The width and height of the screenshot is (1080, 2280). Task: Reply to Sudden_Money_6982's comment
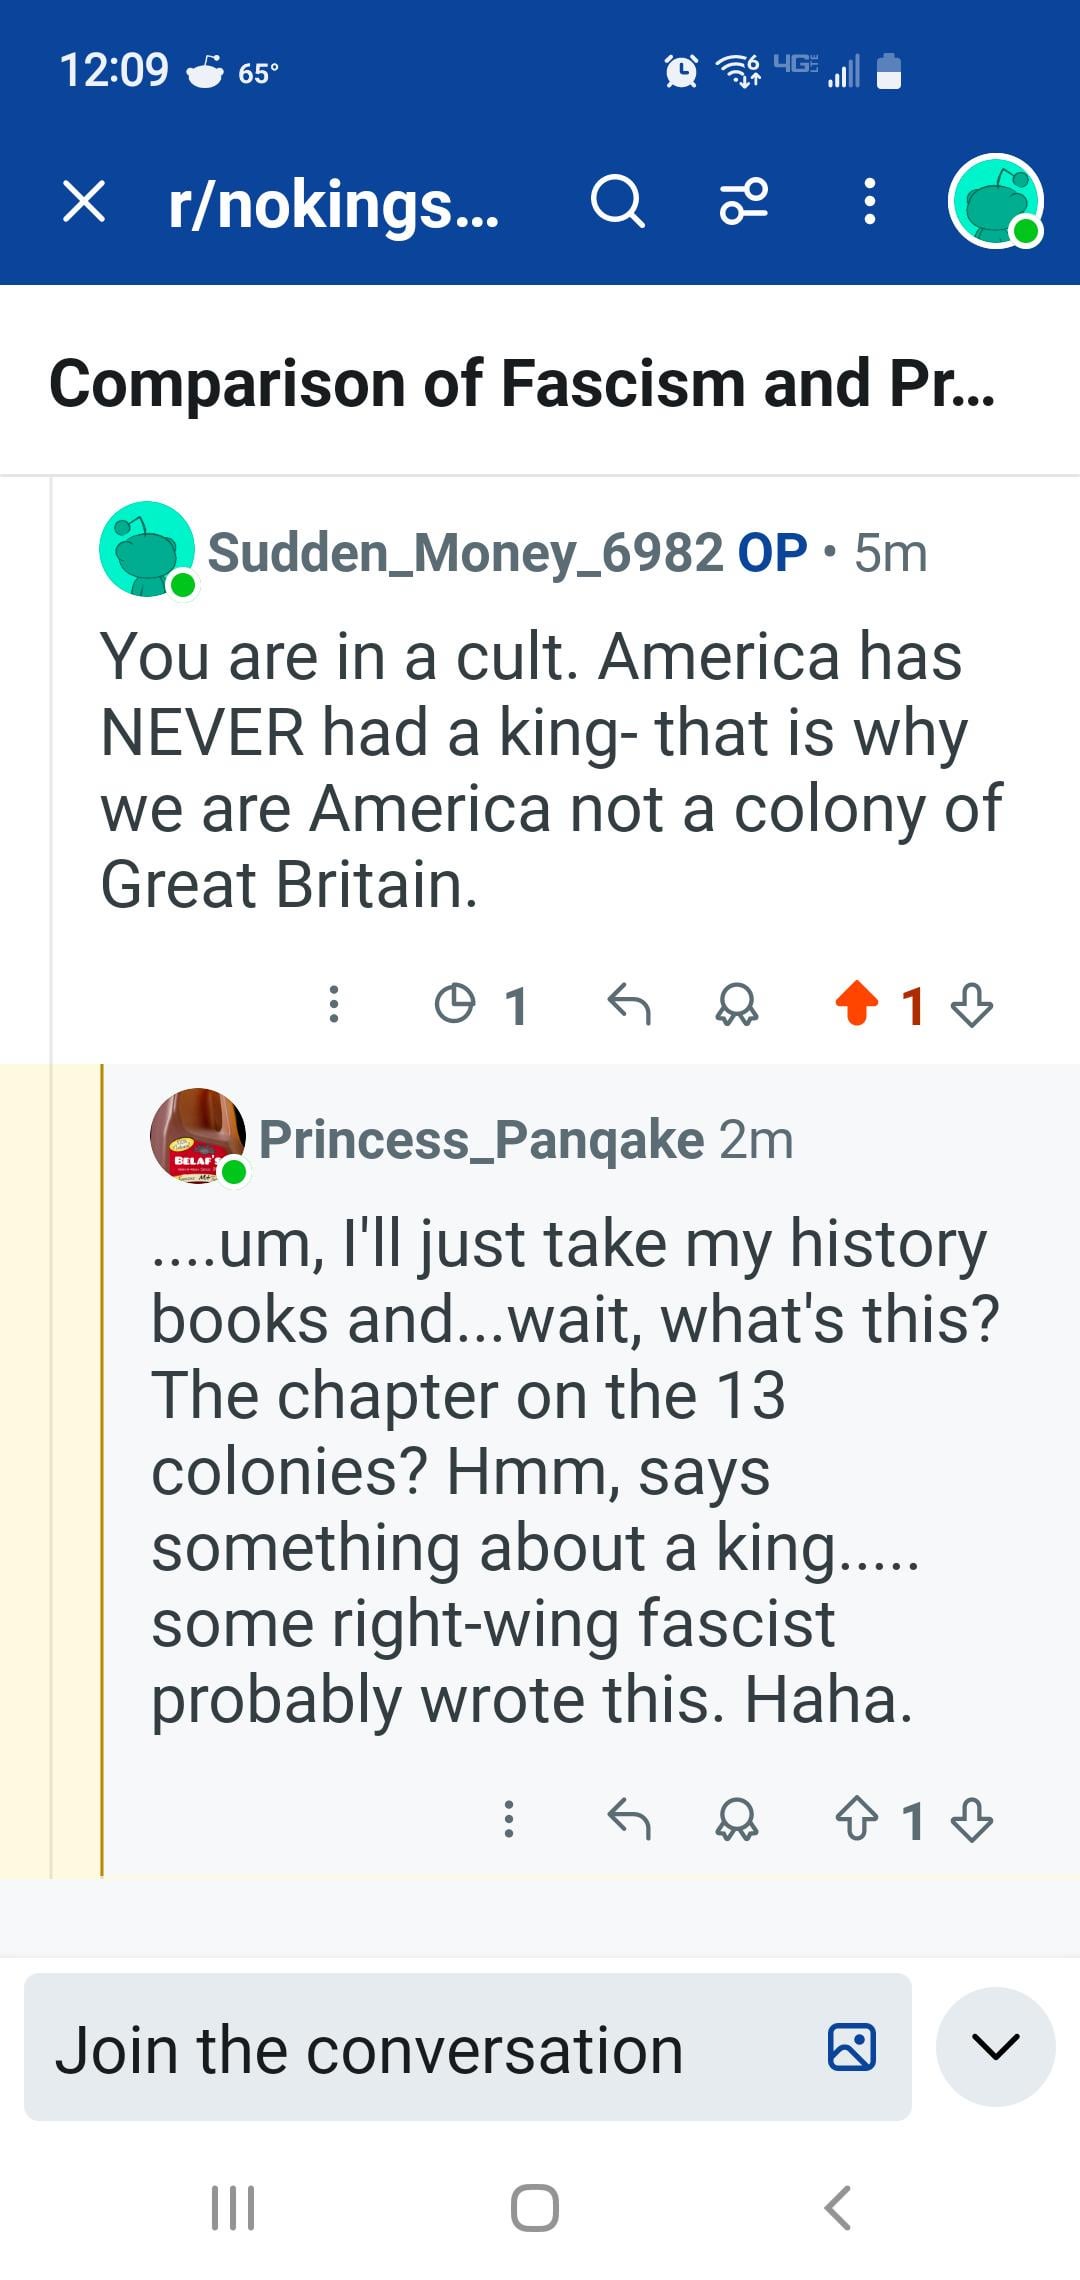pyautogui.click(x=629, y=1004)
